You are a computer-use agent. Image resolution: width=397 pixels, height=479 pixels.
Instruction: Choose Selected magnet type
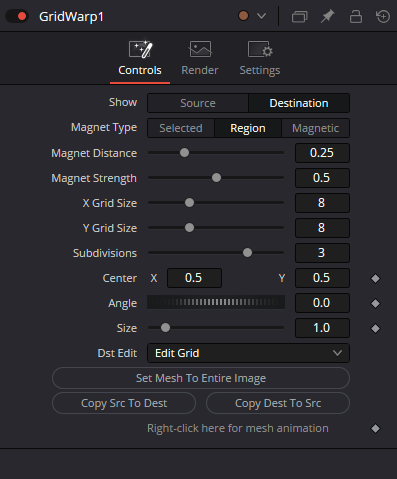point(181,128)
